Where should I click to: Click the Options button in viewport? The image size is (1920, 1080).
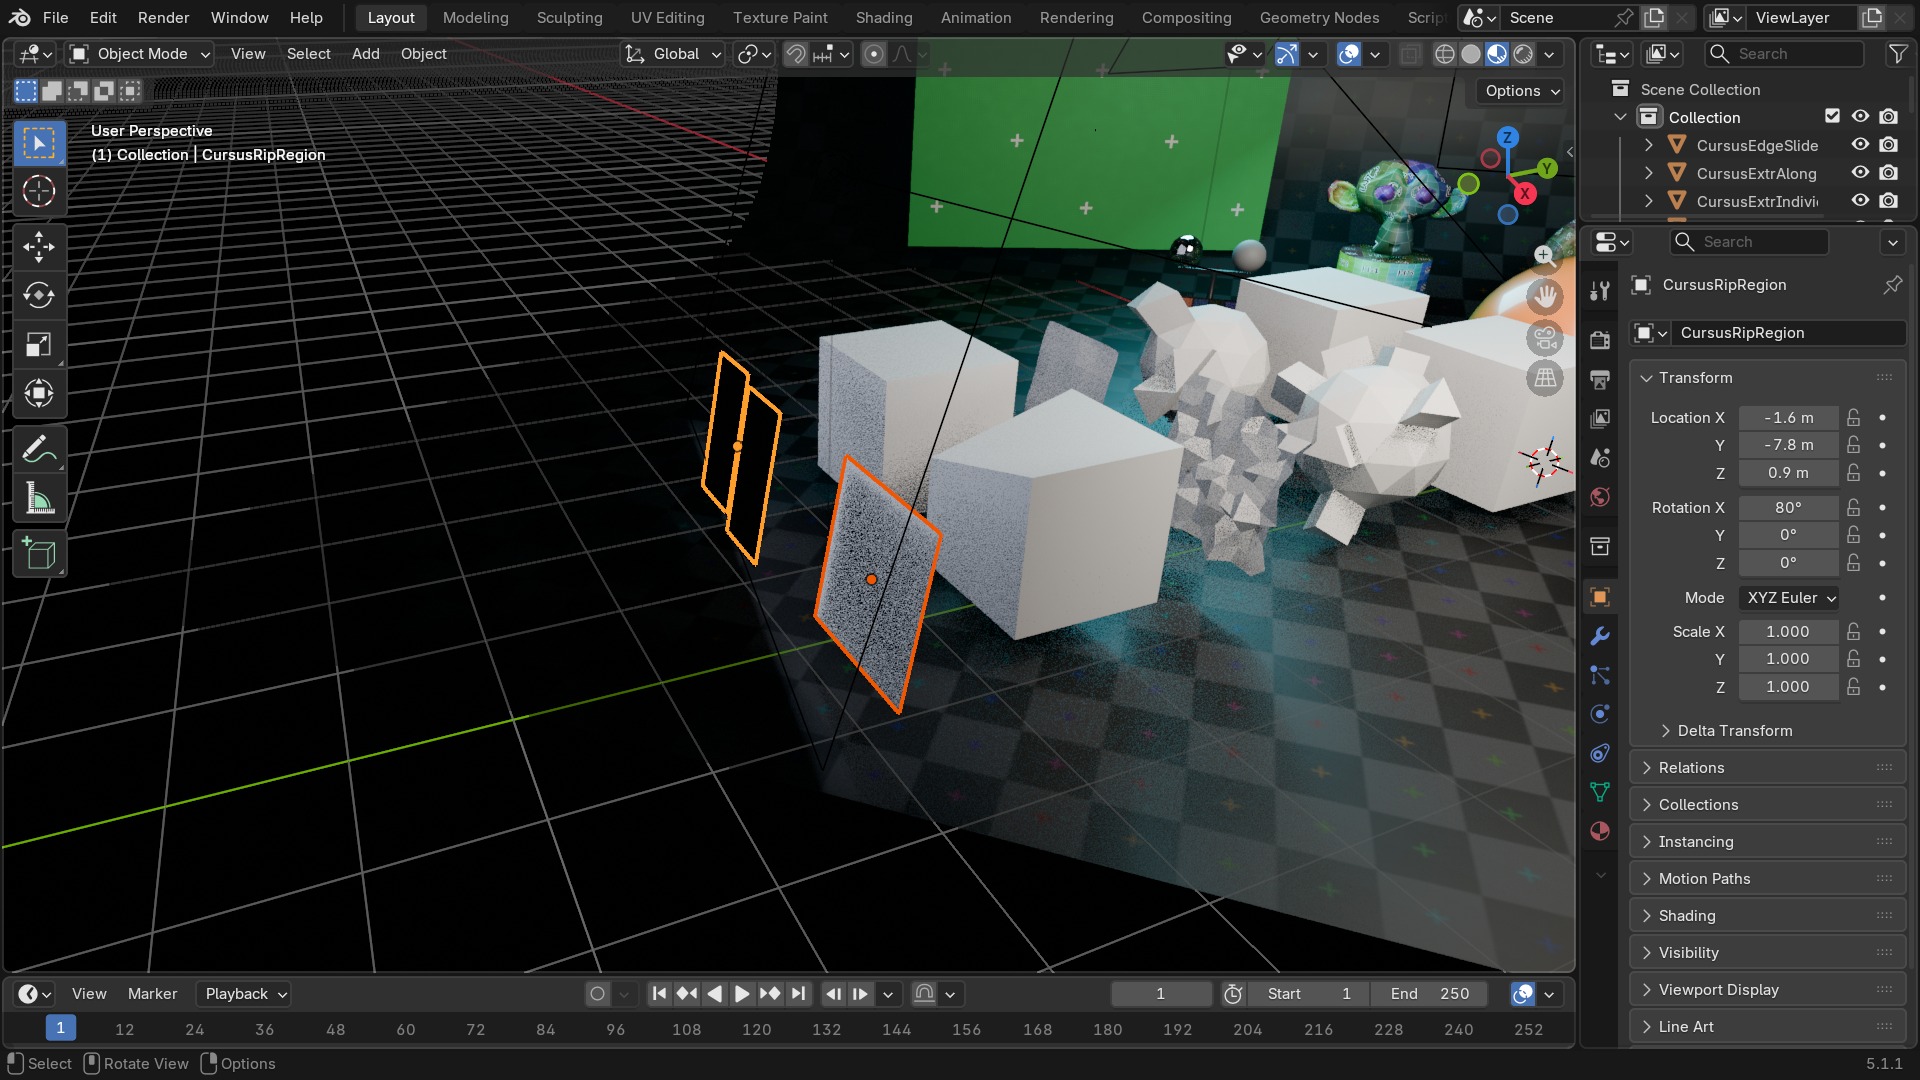click(1521, 91)
